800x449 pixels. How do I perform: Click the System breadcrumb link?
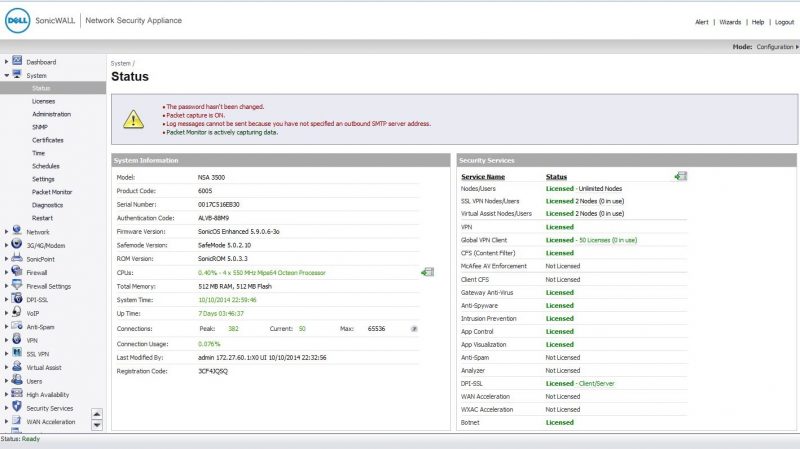[120, 64]
